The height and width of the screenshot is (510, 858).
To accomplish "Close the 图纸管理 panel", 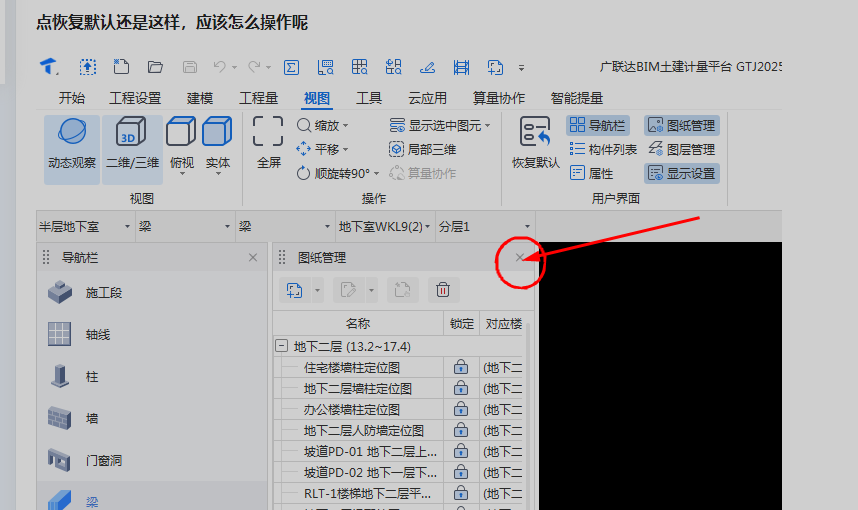I will [x=520, y=257].
